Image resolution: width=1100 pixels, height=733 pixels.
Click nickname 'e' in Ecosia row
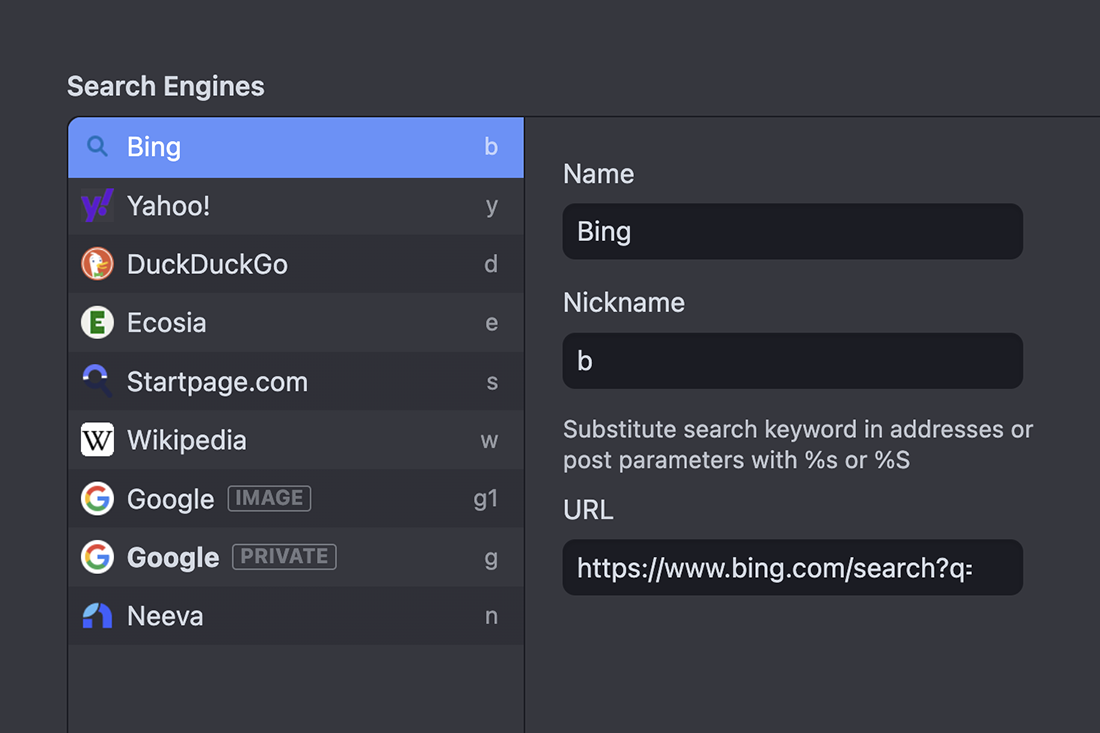492,323
